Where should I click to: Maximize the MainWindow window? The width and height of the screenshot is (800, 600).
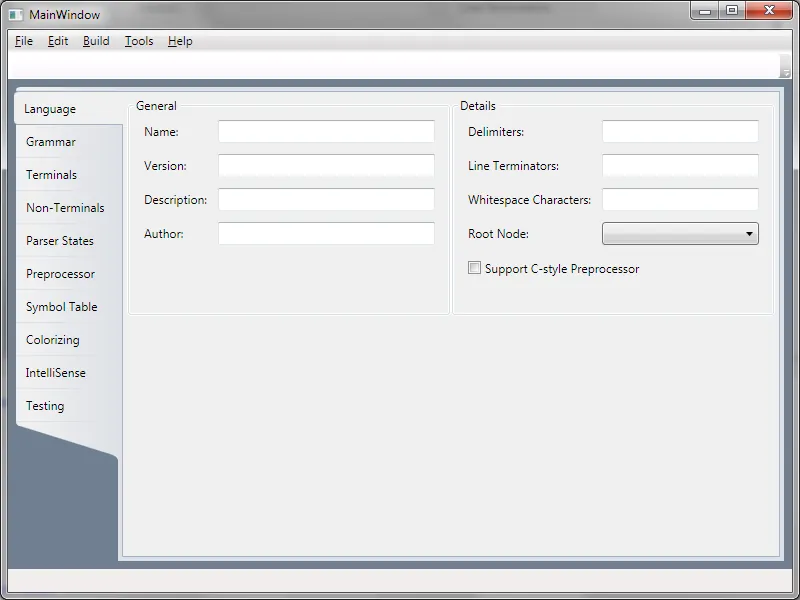732,11
